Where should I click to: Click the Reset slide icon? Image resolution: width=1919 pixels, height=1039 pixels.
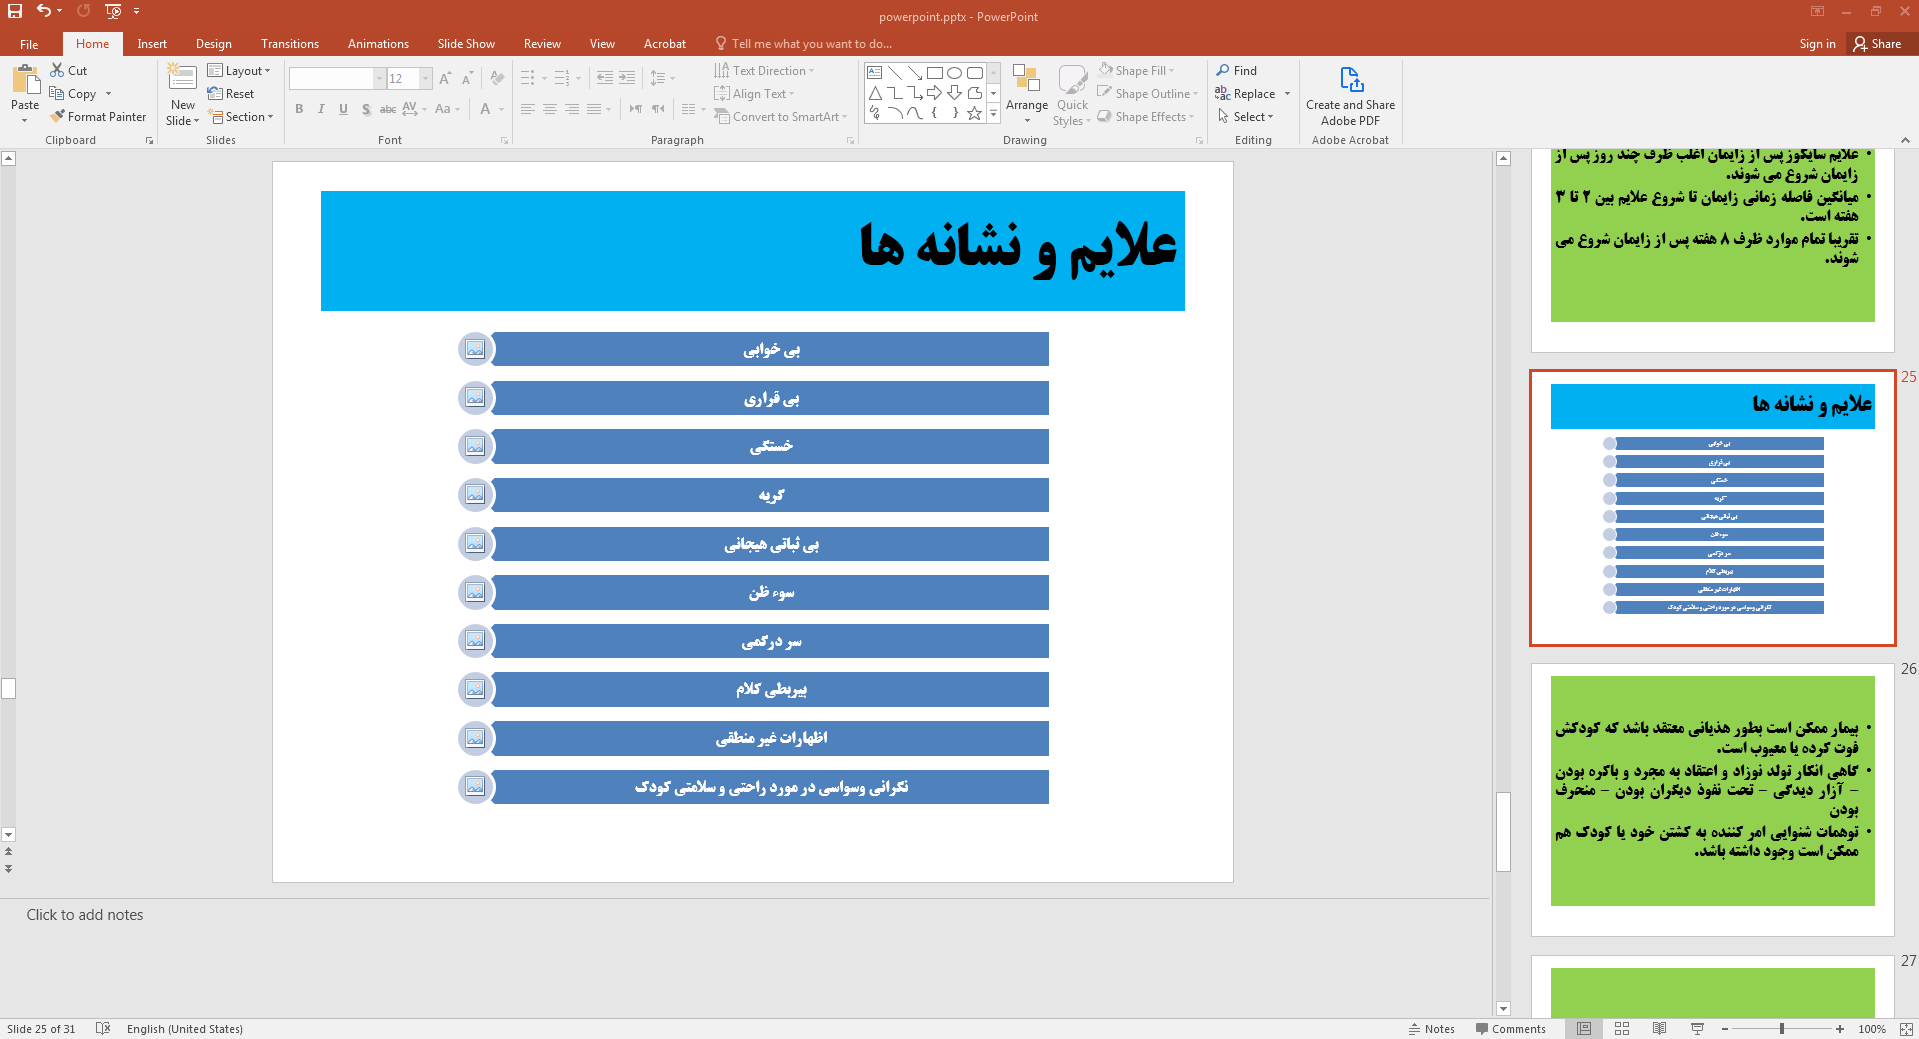pos(231,94)
